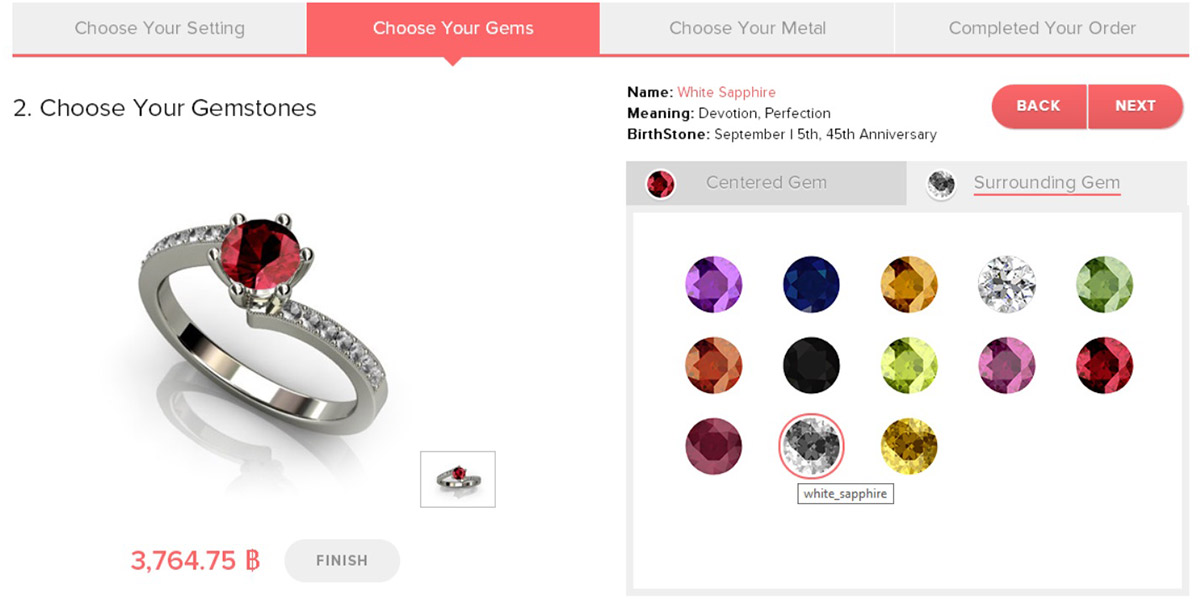
Task: Switch to the Centered Gem tab
Action: 766,183
